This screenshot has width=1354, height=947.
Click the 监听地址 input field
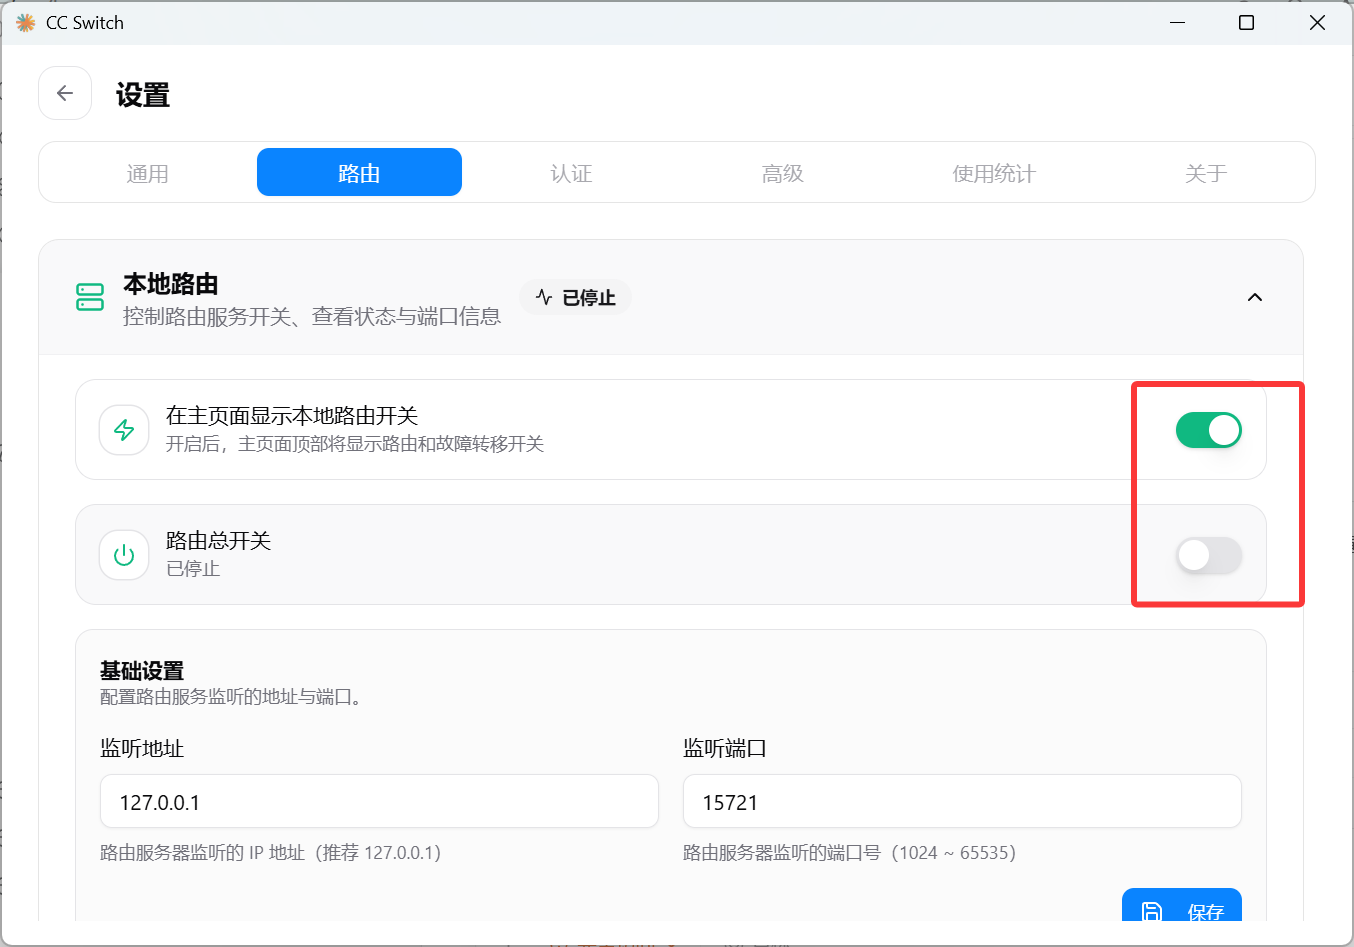point(379,801)
